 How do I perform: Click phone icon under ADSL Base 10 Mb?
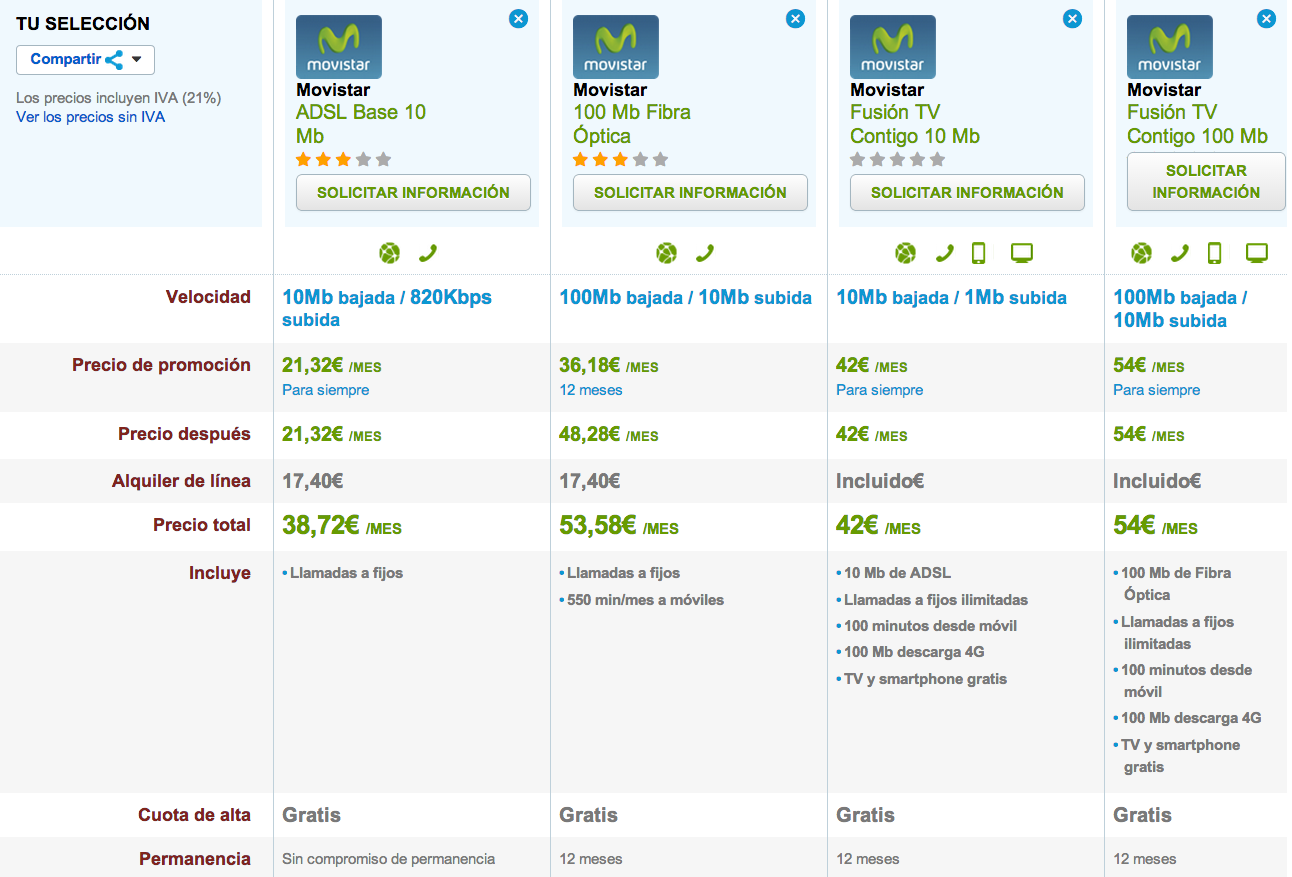coord(428,254)
